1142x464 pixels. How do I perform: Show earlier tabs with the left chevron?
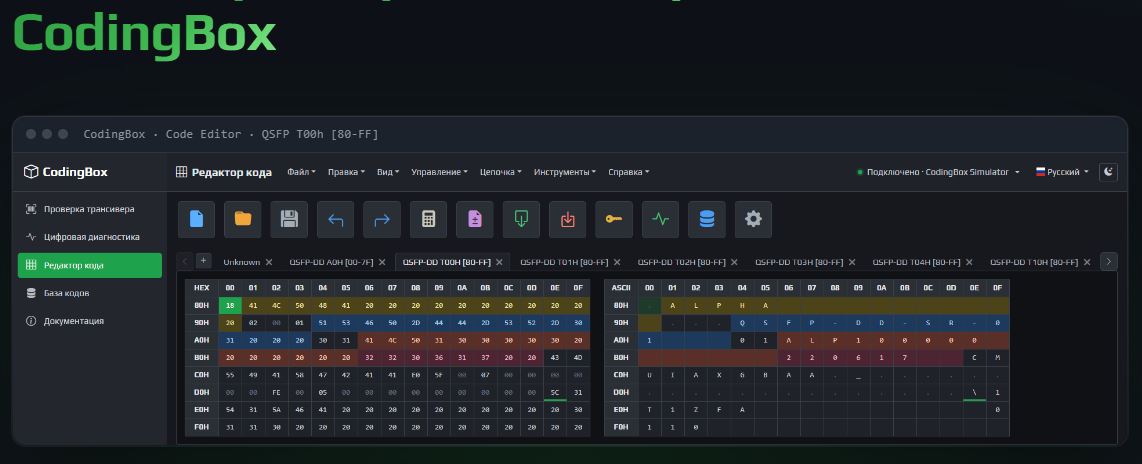(x=185, y=261)
